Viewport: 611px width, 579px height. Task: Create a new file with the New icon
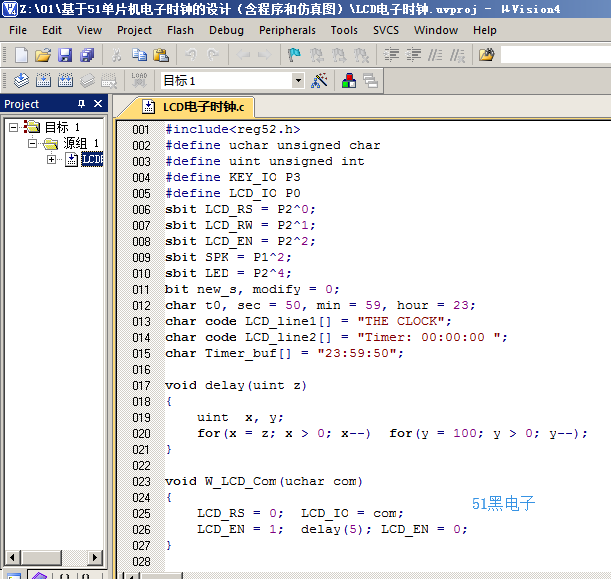coord(21,55)
